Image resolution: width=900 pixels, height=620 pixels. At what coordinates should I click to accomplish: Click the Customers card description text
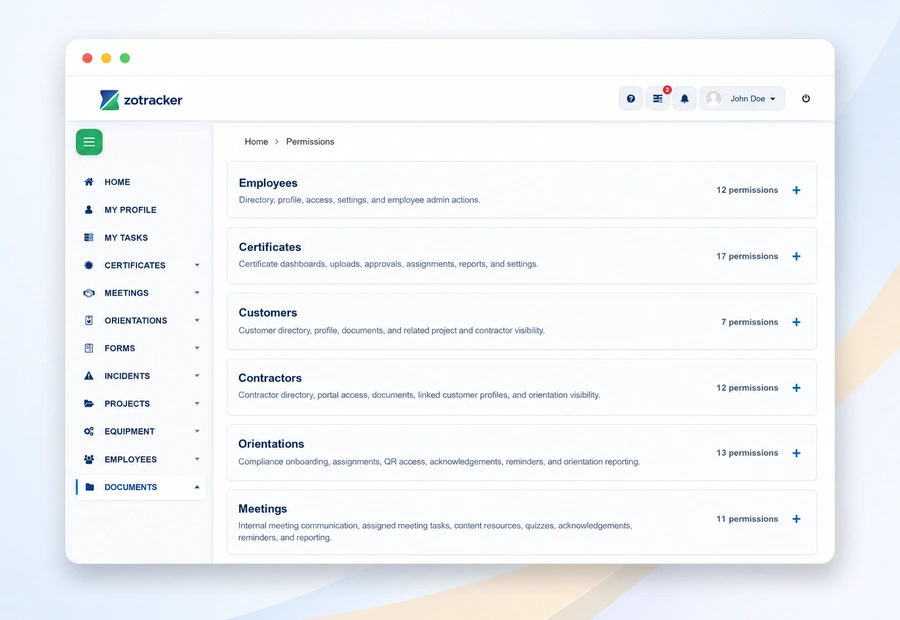pos(391,331)
